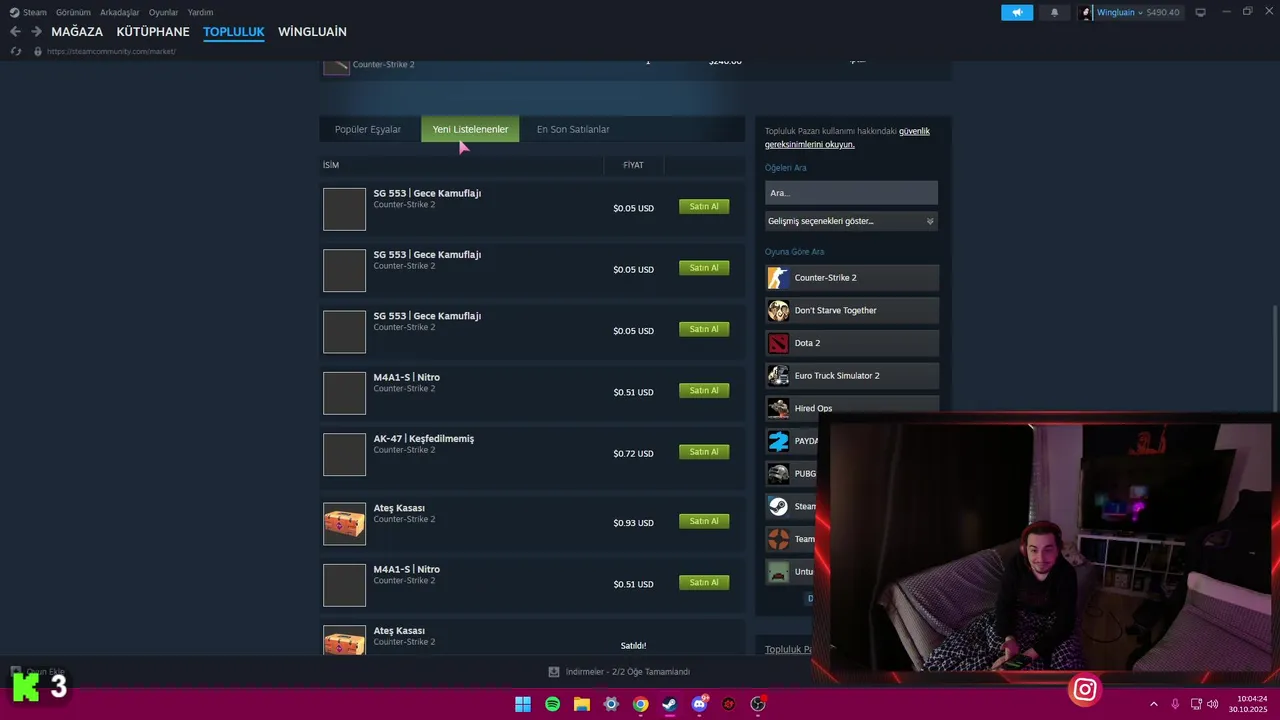1280x720 pixels.
Task: Select the PAYDAY game icon
Action: pos(778,441)
